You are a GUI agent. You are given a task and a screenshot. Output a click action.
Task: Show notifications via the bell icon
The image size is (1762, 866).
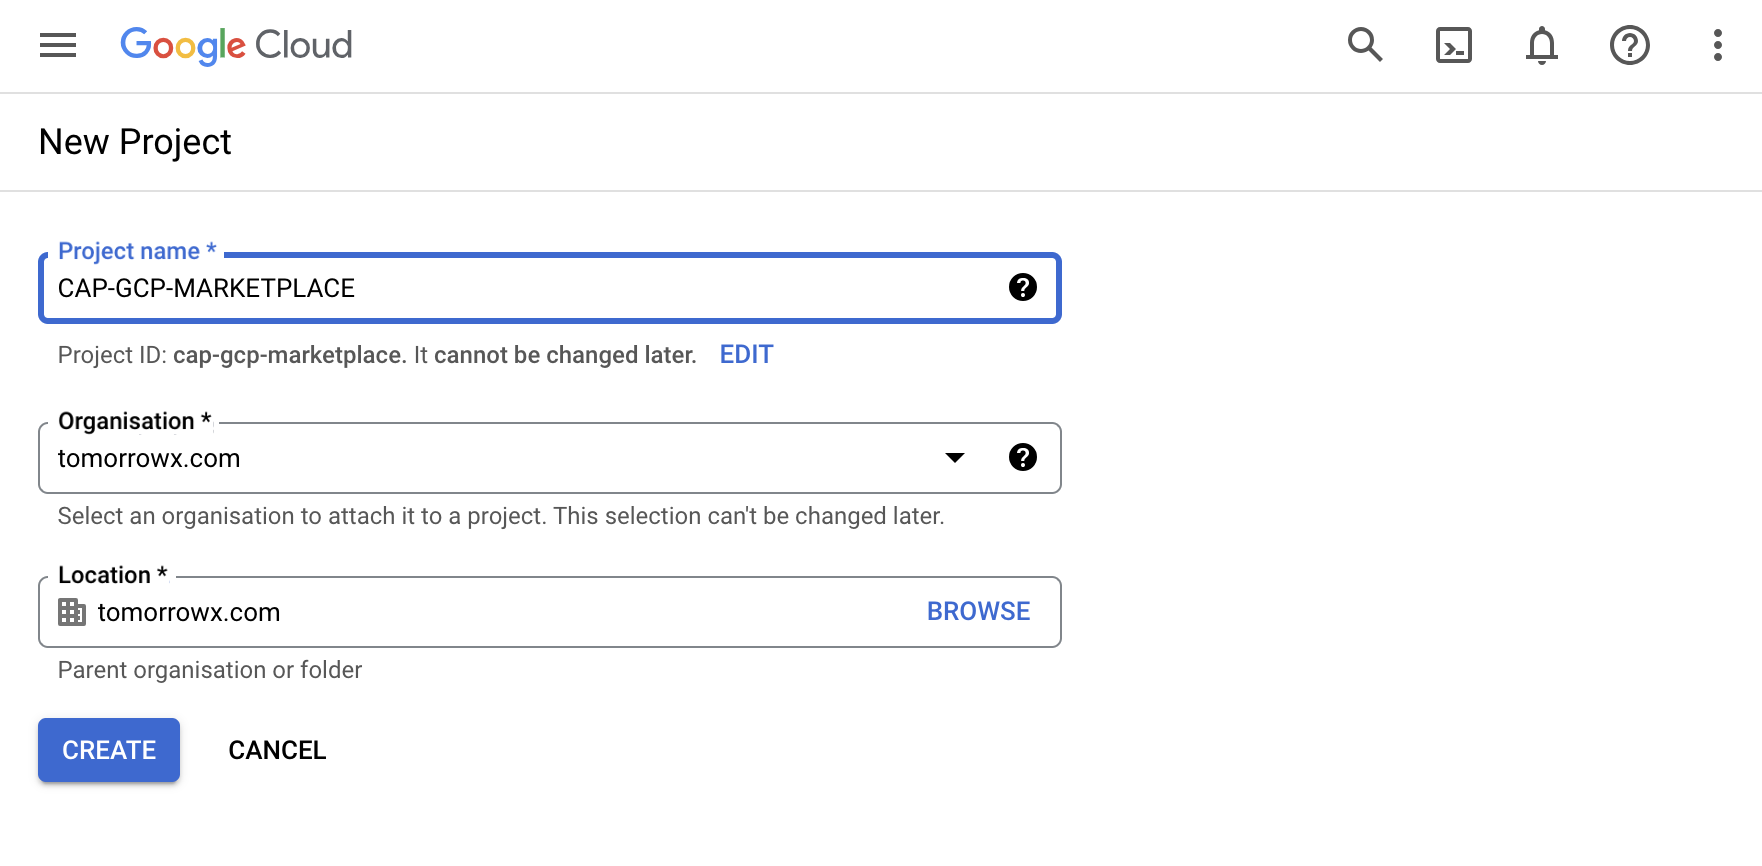coord(1541,45)
